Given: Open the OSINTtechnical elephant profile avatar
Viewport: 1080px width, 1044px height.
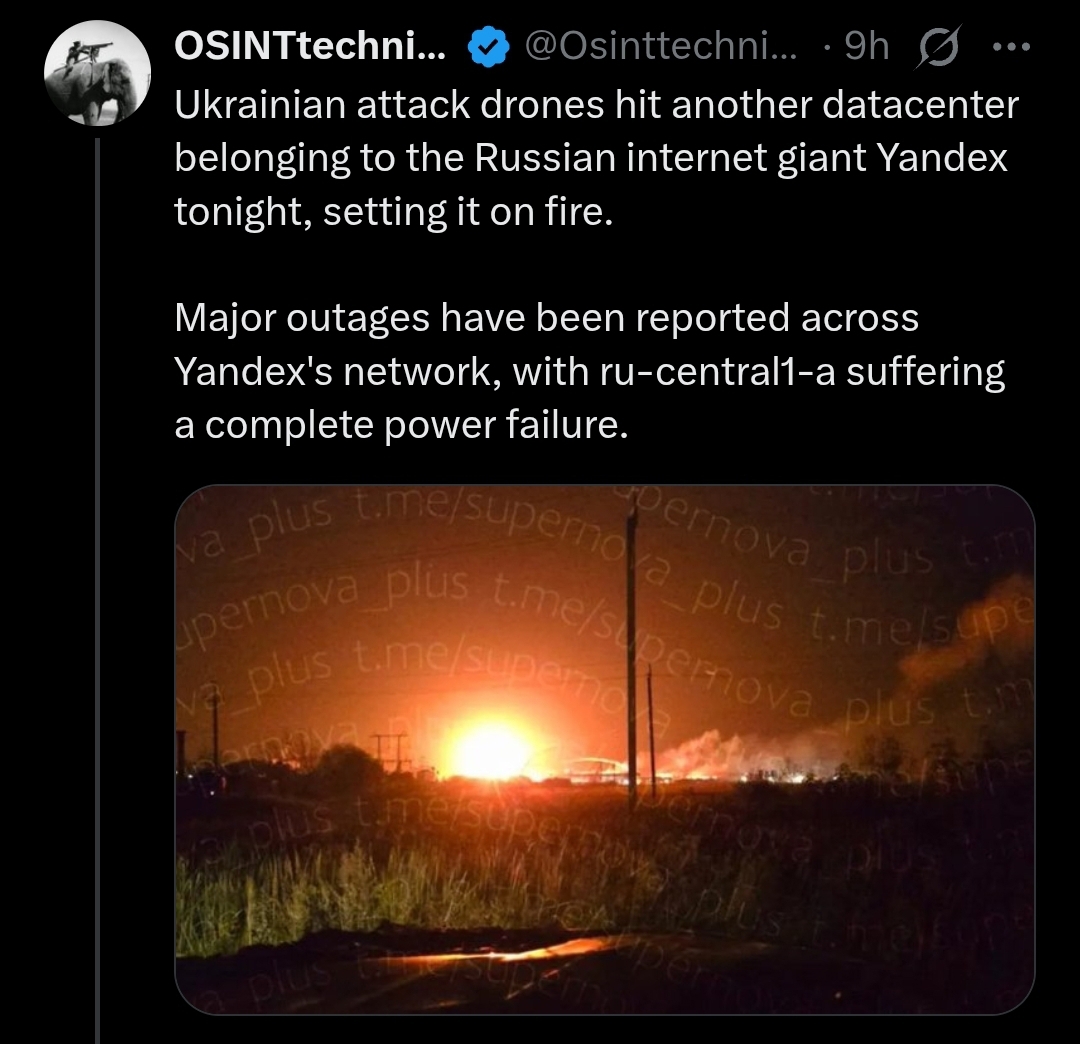Looking at the screenshot, I should point(97,73).
